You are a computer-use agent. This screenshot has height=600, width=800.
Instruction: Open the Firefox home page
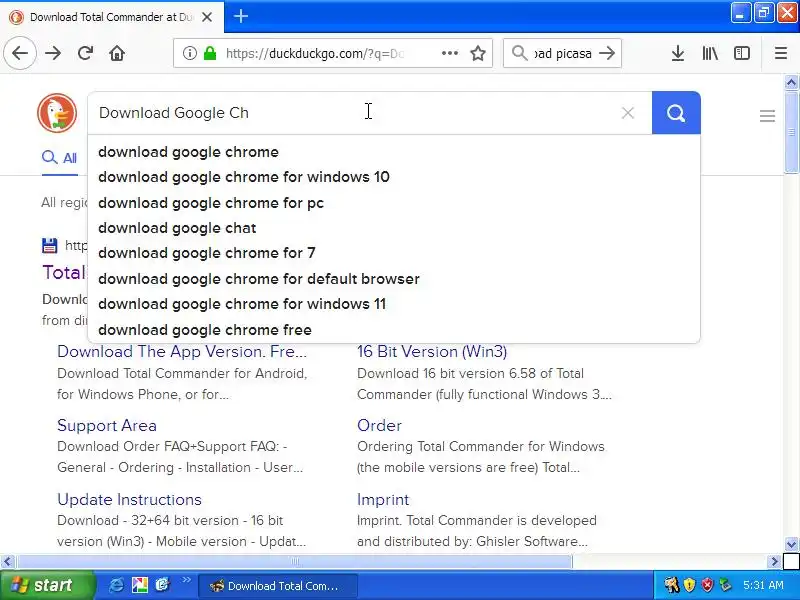point(117,53)
